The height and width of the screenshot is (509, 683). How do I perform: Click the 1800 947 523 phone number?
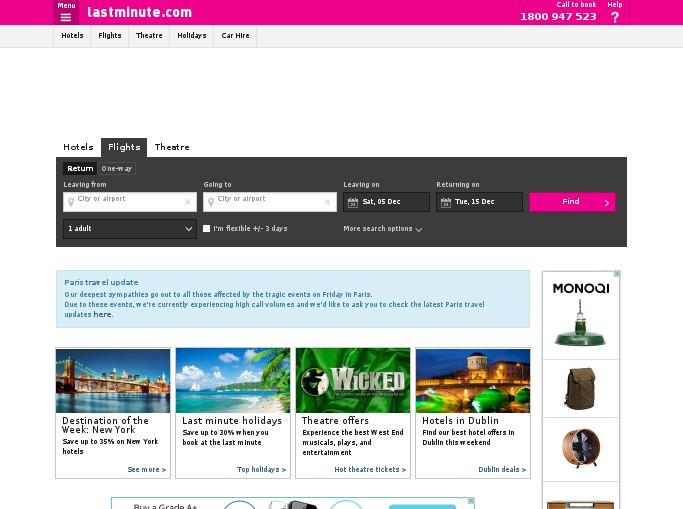(x=558, y=17)
